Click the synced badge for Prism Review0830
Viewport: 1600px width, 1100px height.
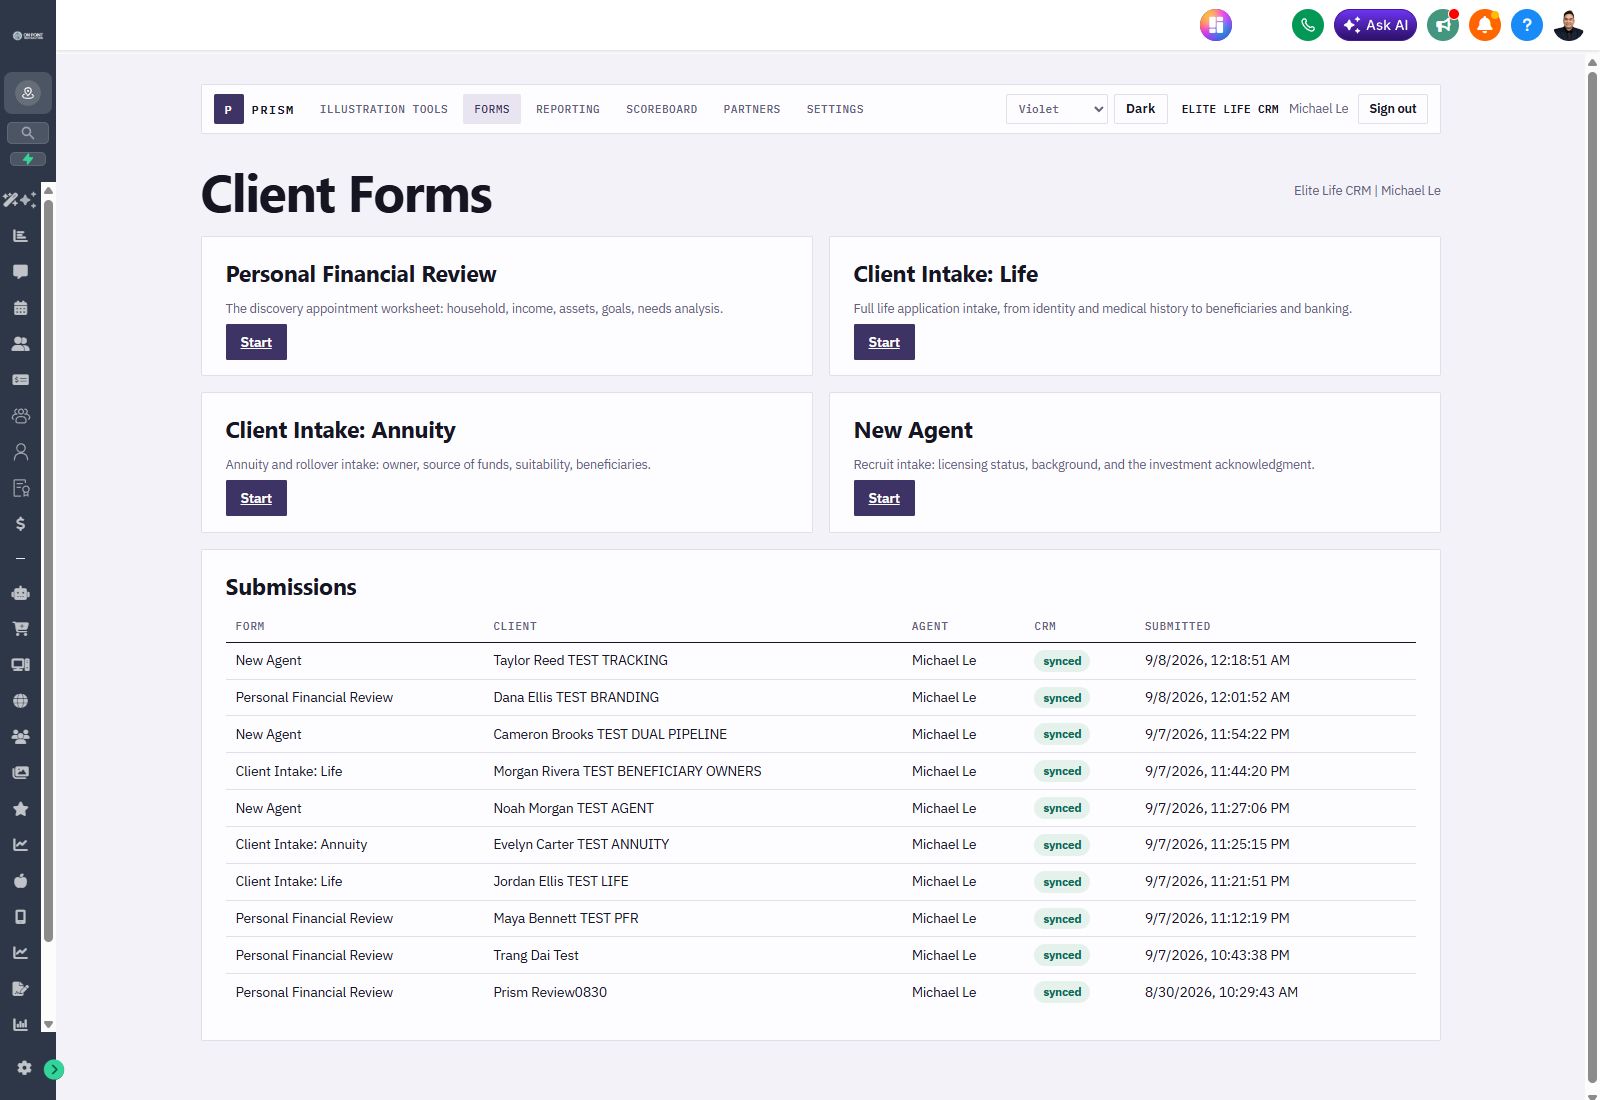point(1062,992)
